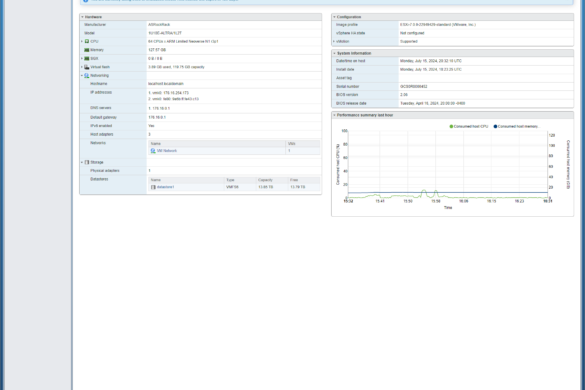Click the datastore1 icon in Datastores table
Viewport: 585px width, 390px height.
point(153,187)
